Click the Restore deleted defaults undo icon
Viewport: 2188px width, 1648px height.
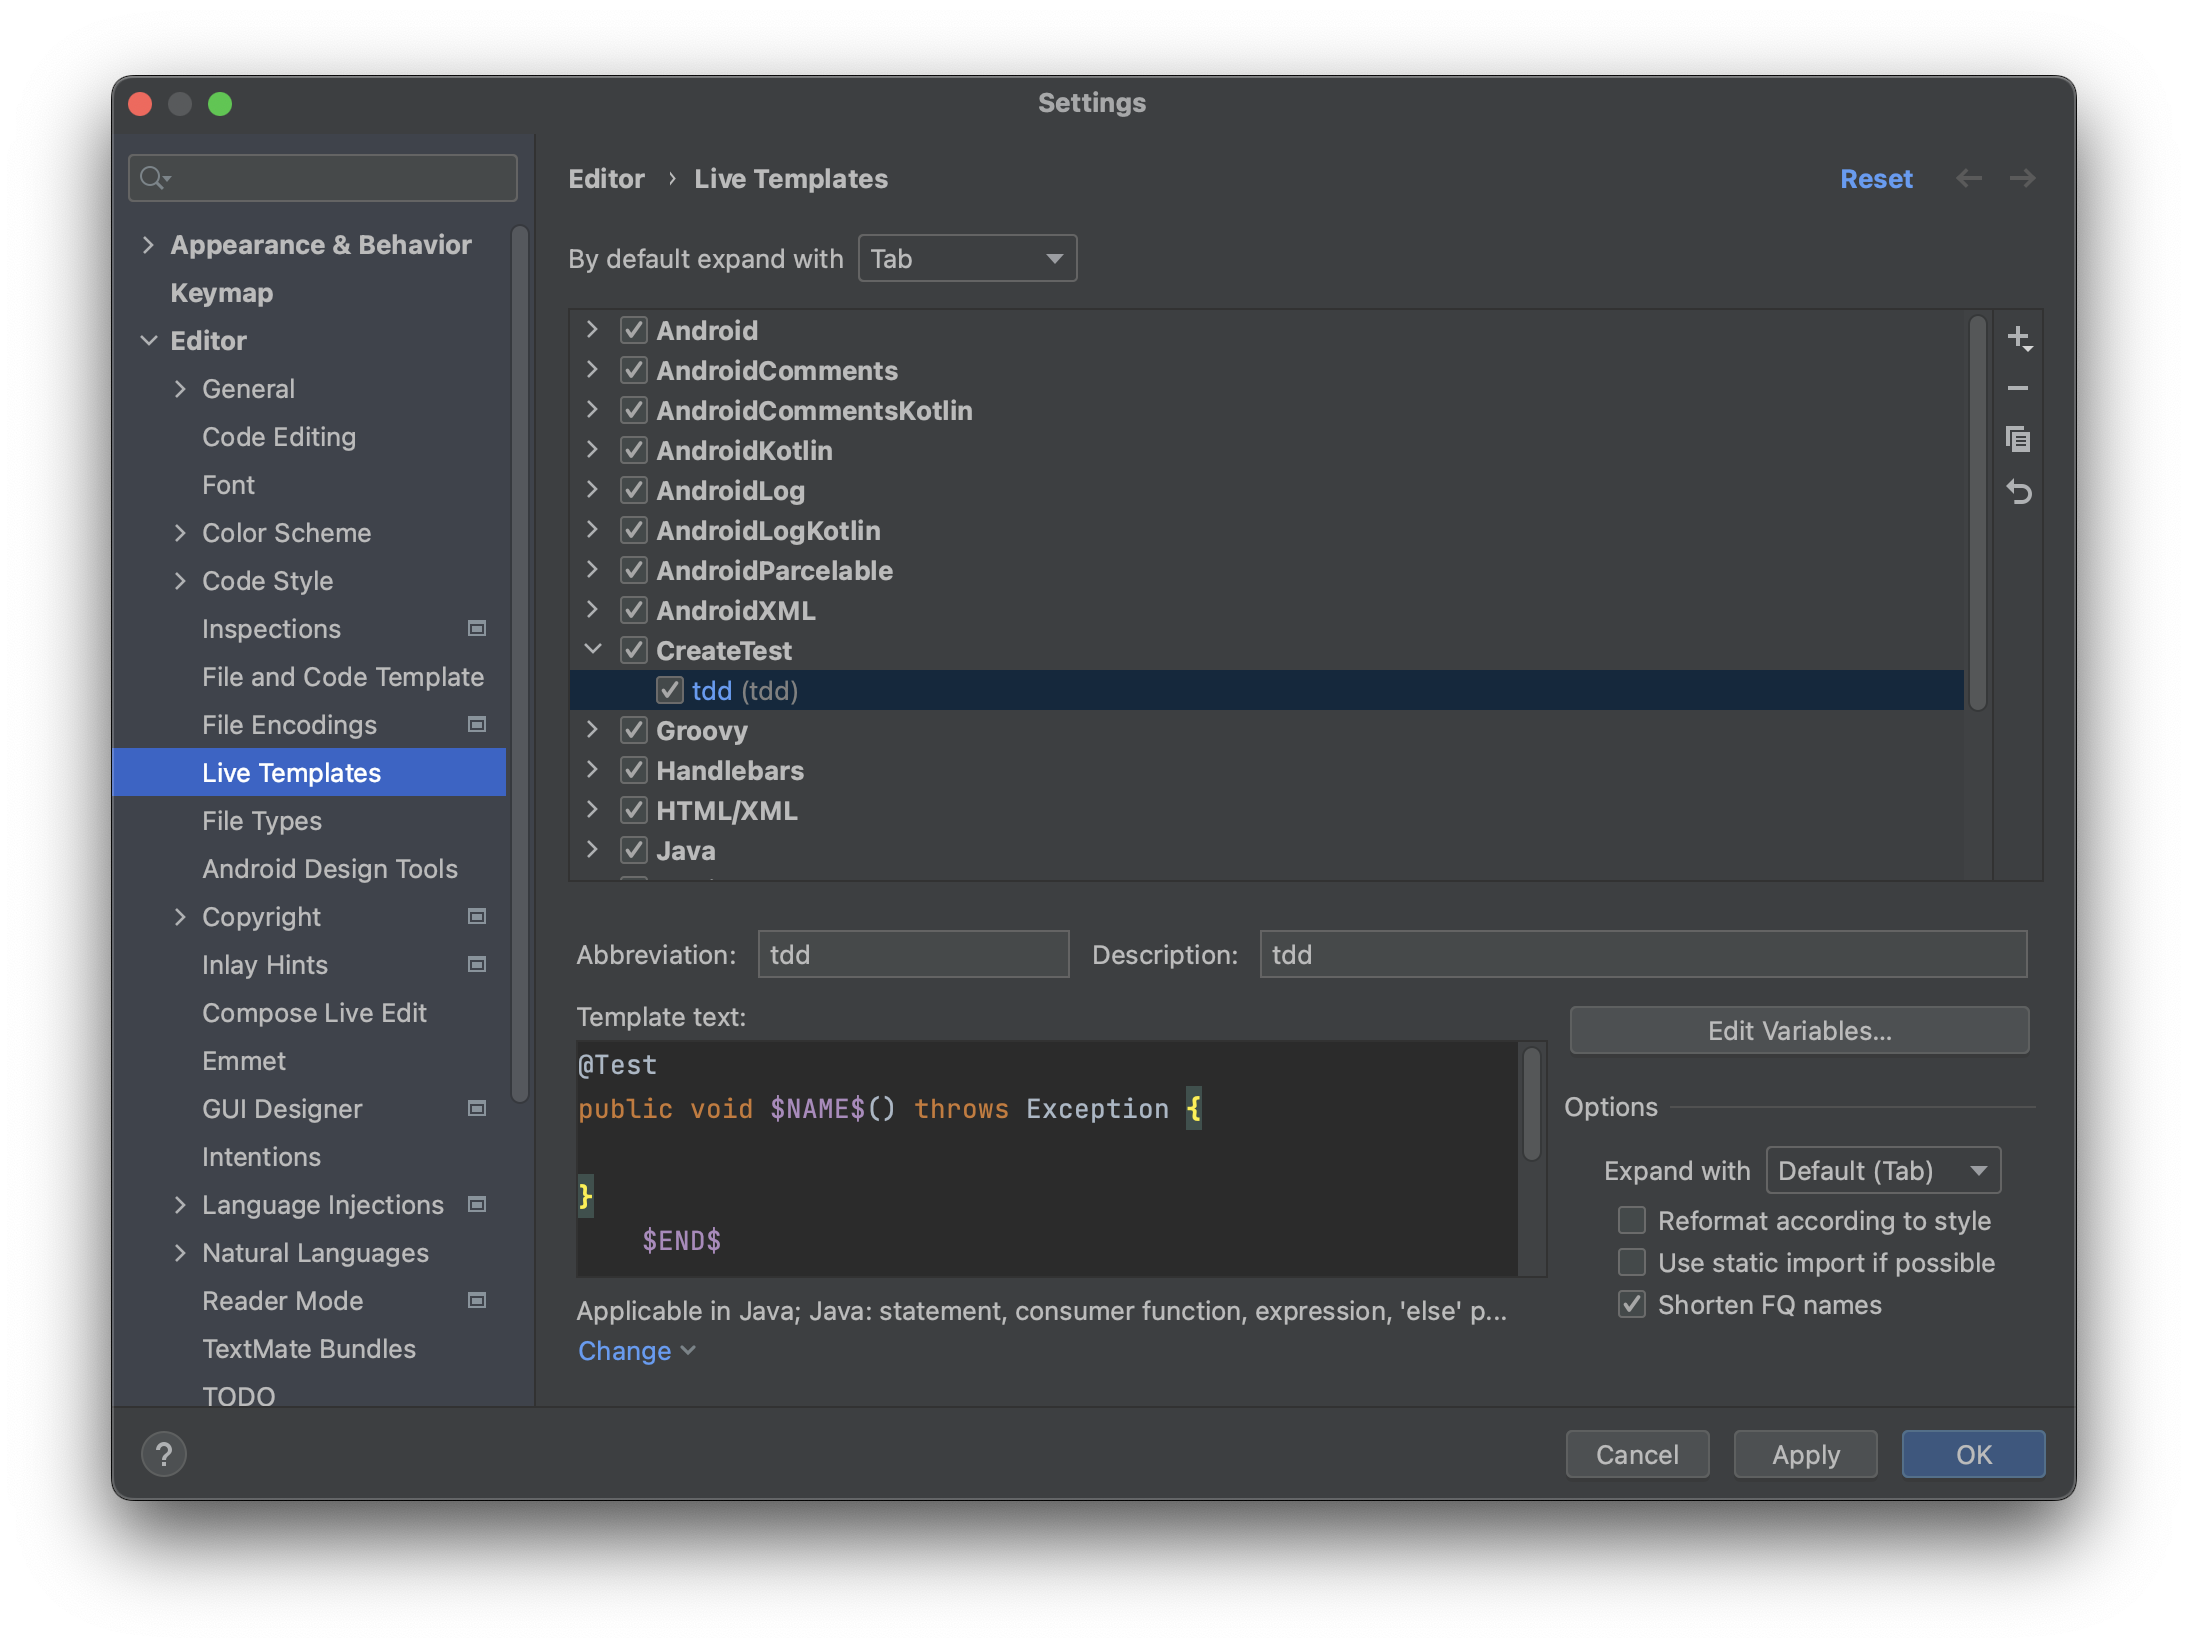[x=2018, y=491]
